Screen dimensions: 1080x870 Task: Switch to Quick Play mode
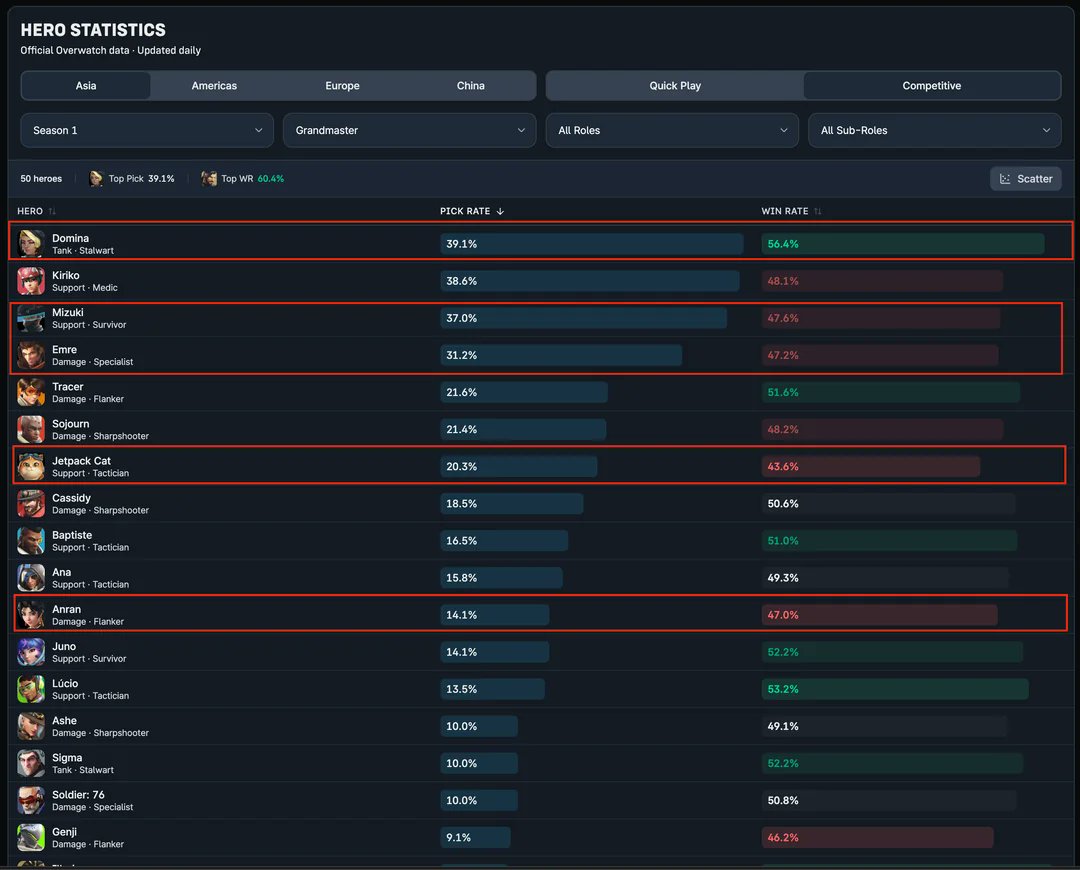pyautogui.click(x=674, y=85)
